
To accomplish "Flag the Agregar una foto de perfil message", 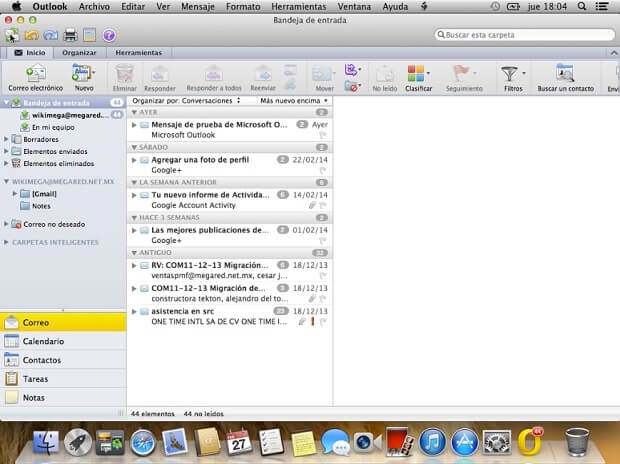I will tap(323, 170).
